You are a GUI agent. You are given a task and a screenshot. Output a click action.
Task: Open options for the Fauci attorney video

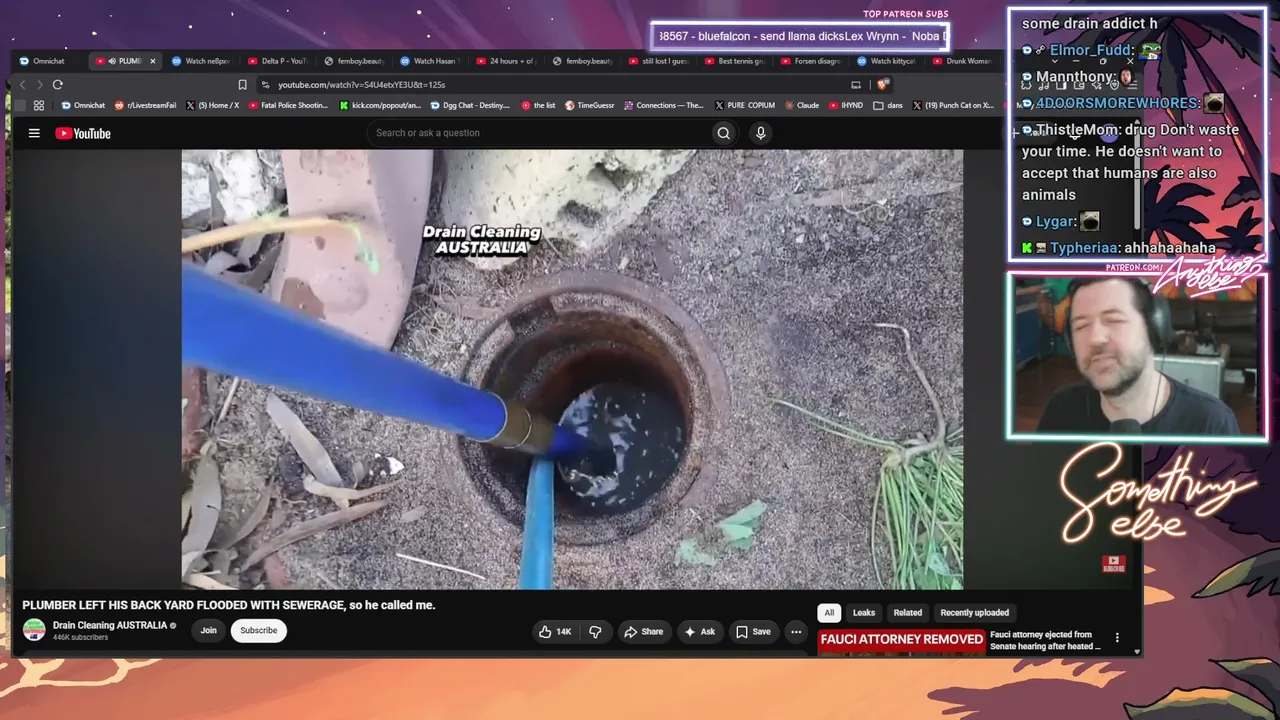click(x=1117, y=638)
